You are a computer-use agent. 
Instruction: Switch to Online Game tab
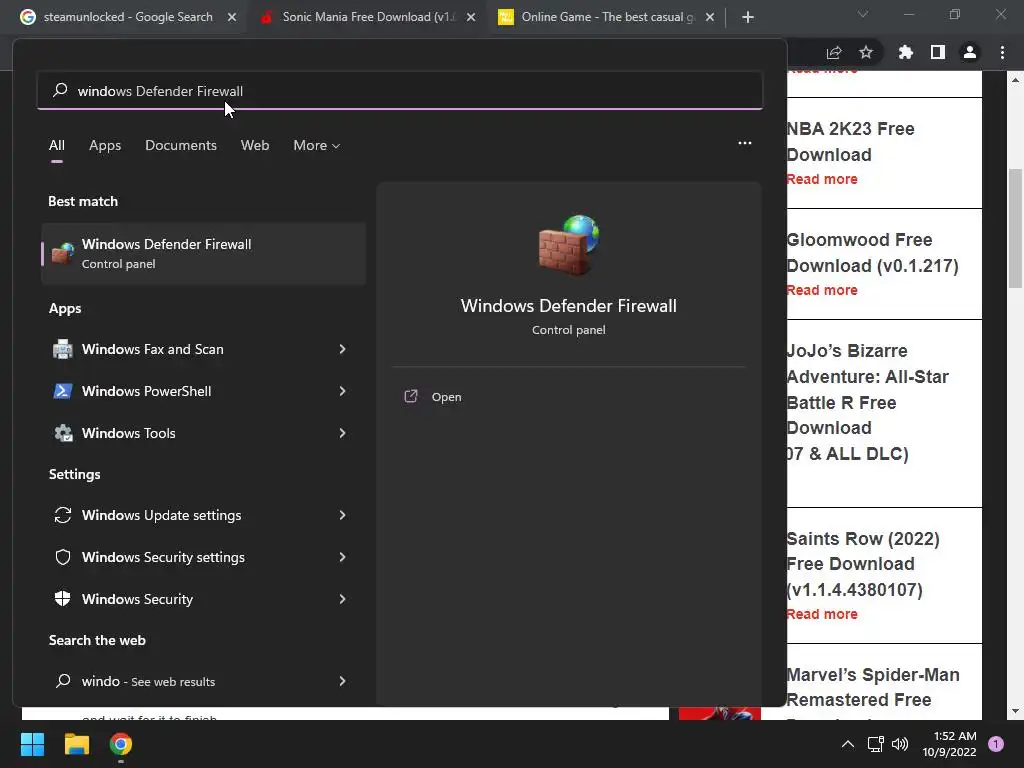[x=606, y=17]
